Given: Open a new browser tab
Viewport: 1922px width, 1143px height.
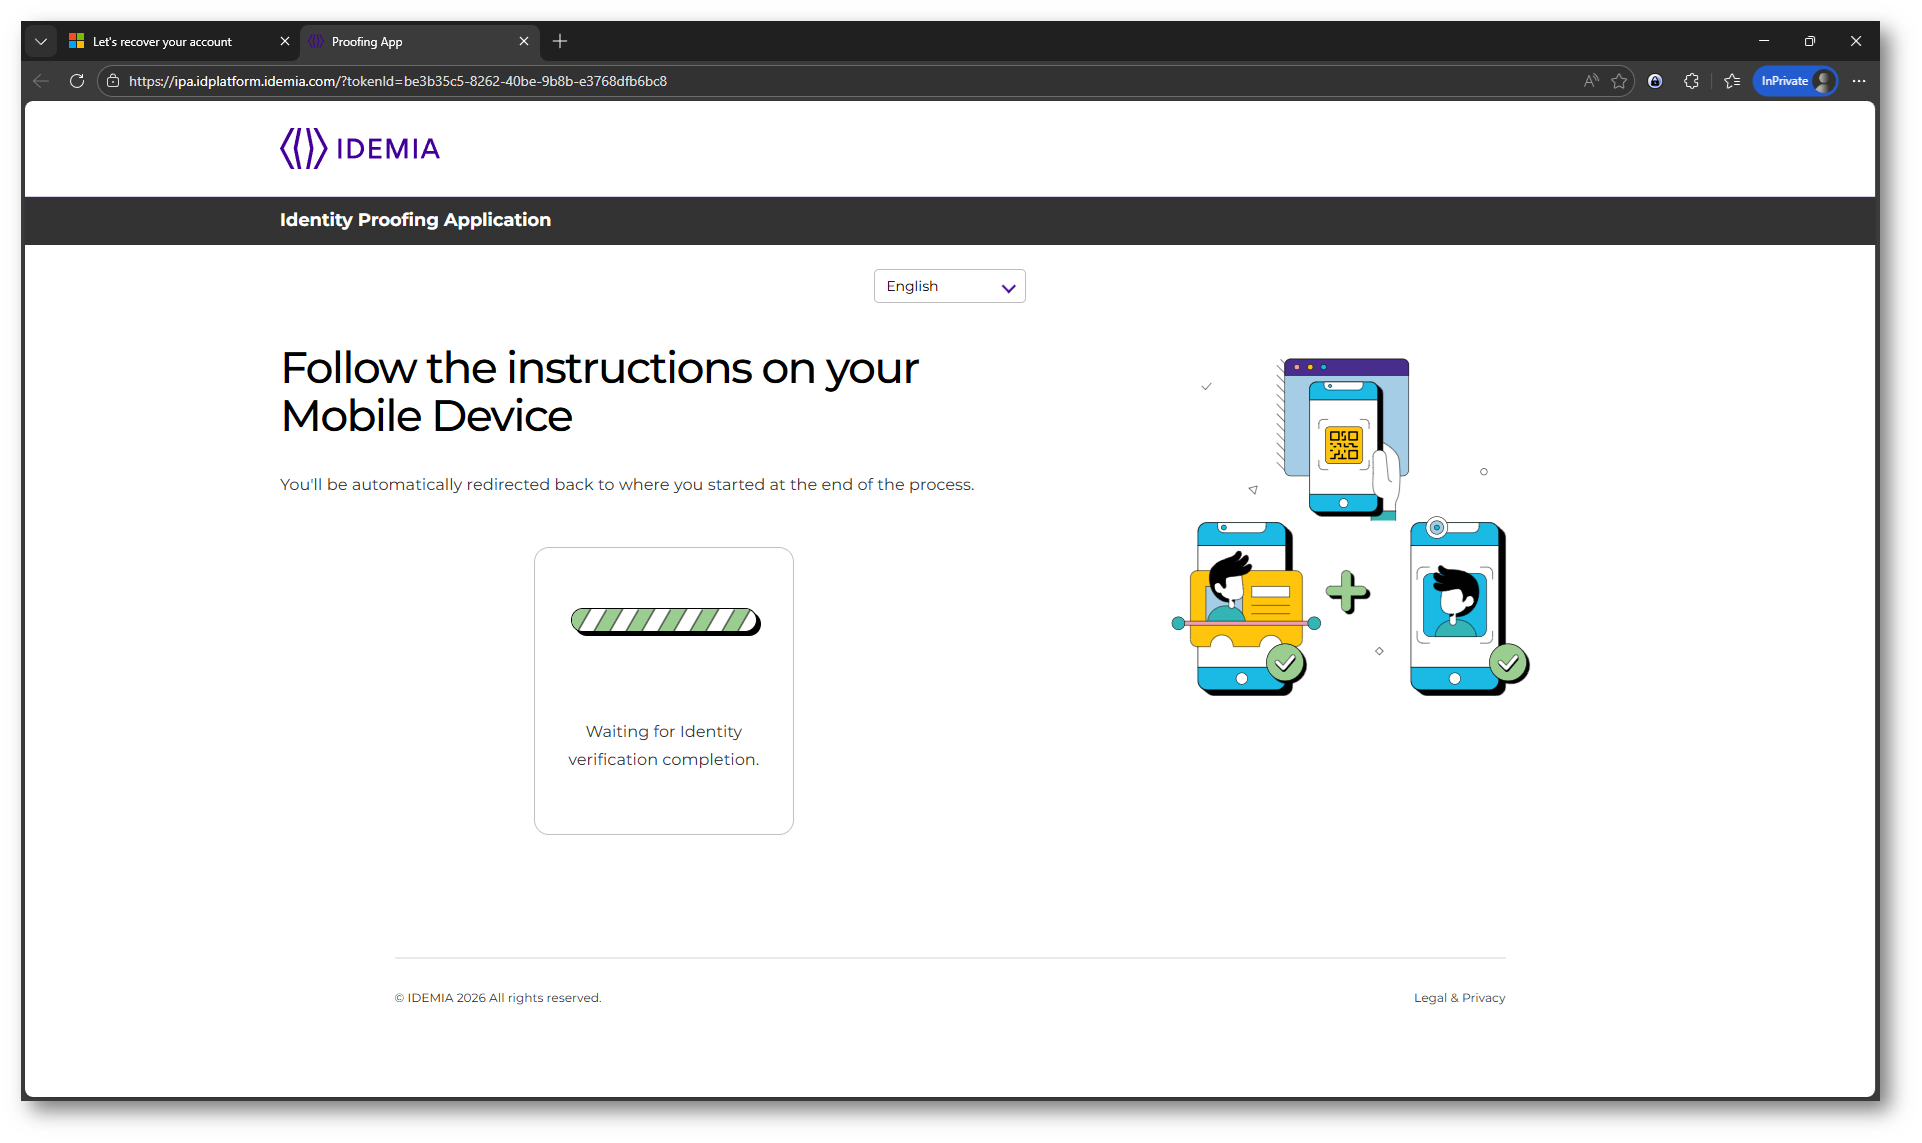Looking at the screenshot, I should (560, 41).
